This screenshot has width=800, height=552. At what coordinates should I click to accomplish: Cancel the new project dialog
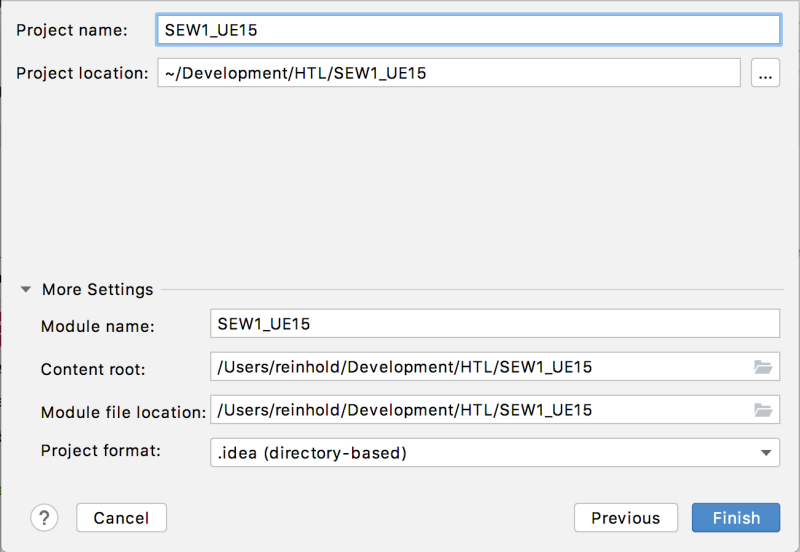[x=121, y=518]
